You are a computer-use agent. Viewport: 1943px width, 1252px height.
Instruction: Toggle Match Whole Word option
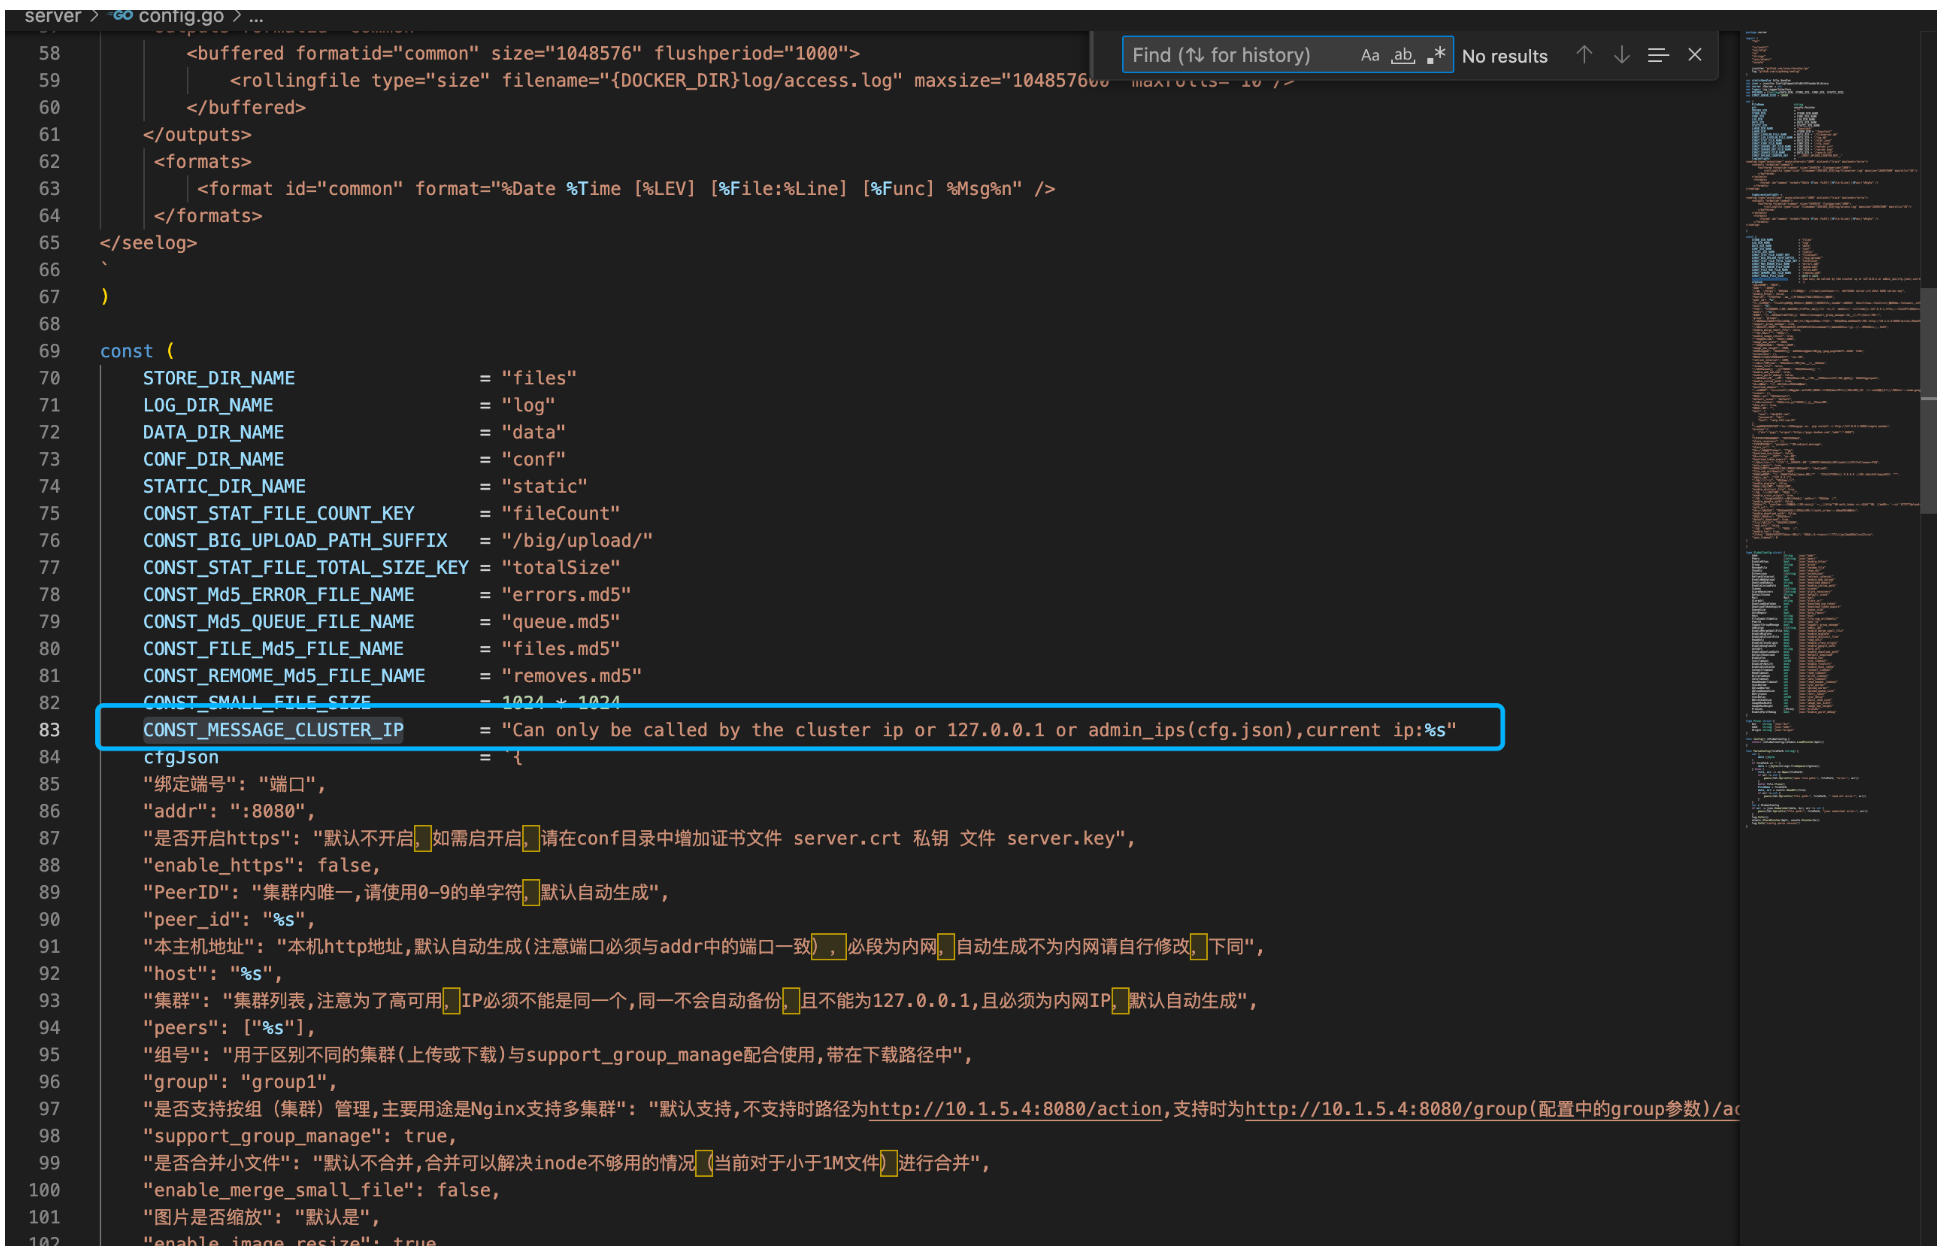[1403, 56]
